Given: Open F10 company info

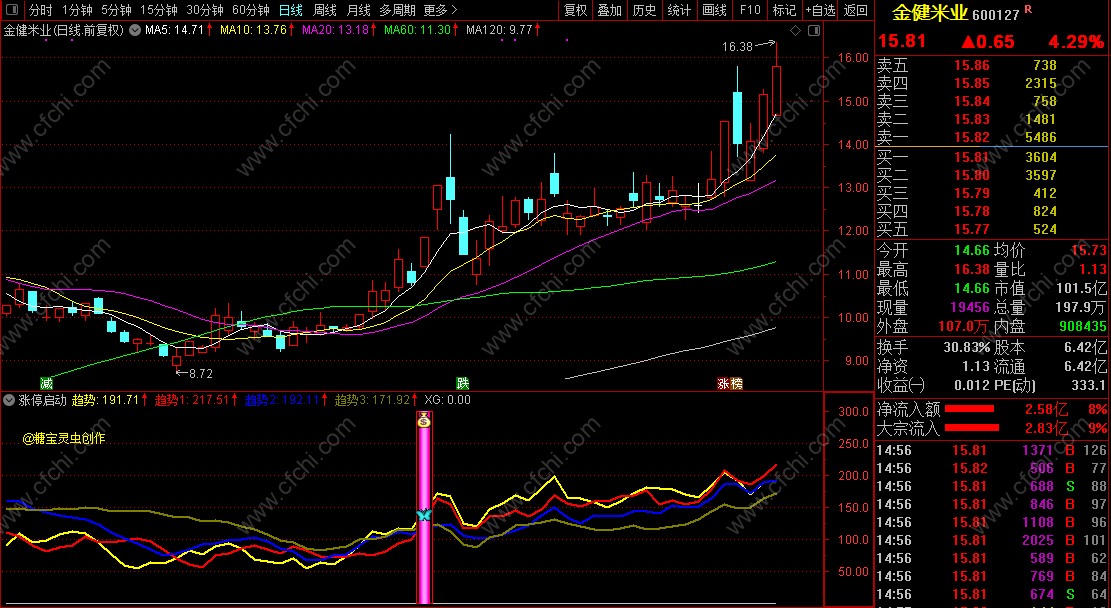Looking at the screenshot, I should [x=750, y=10].
